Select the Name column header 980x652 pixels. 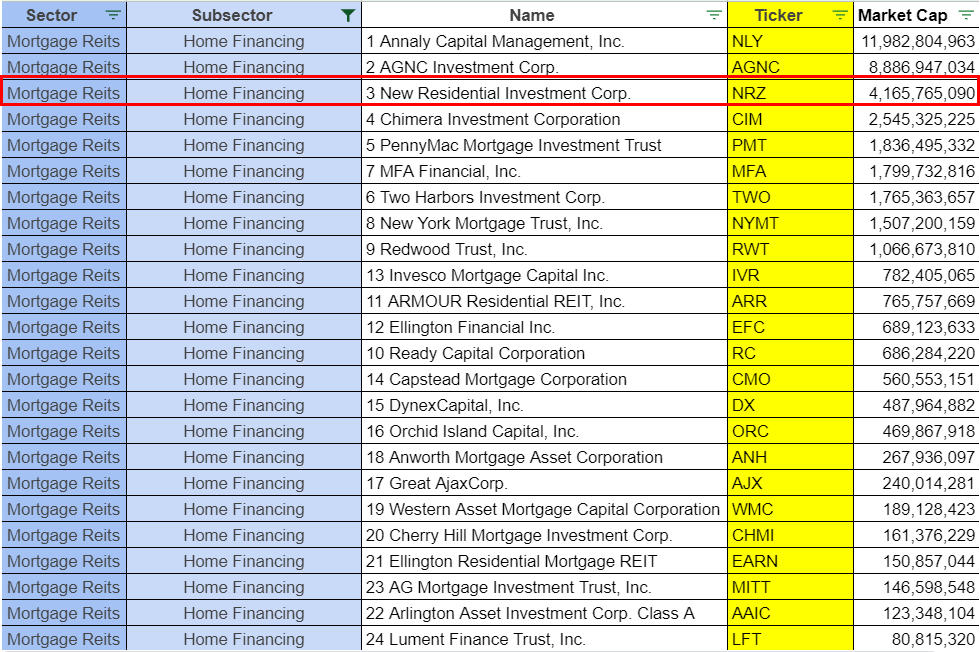(544, 15)
